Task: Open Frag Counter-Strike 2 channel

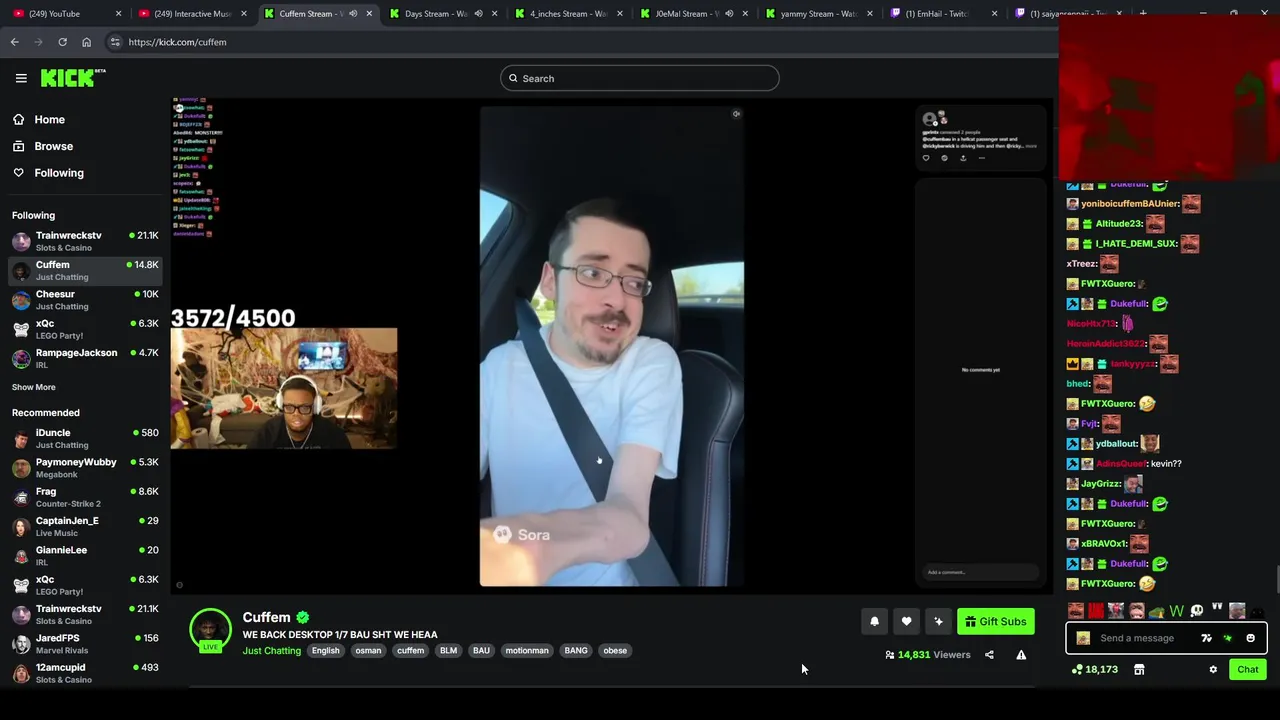Action: click(84, 497)
